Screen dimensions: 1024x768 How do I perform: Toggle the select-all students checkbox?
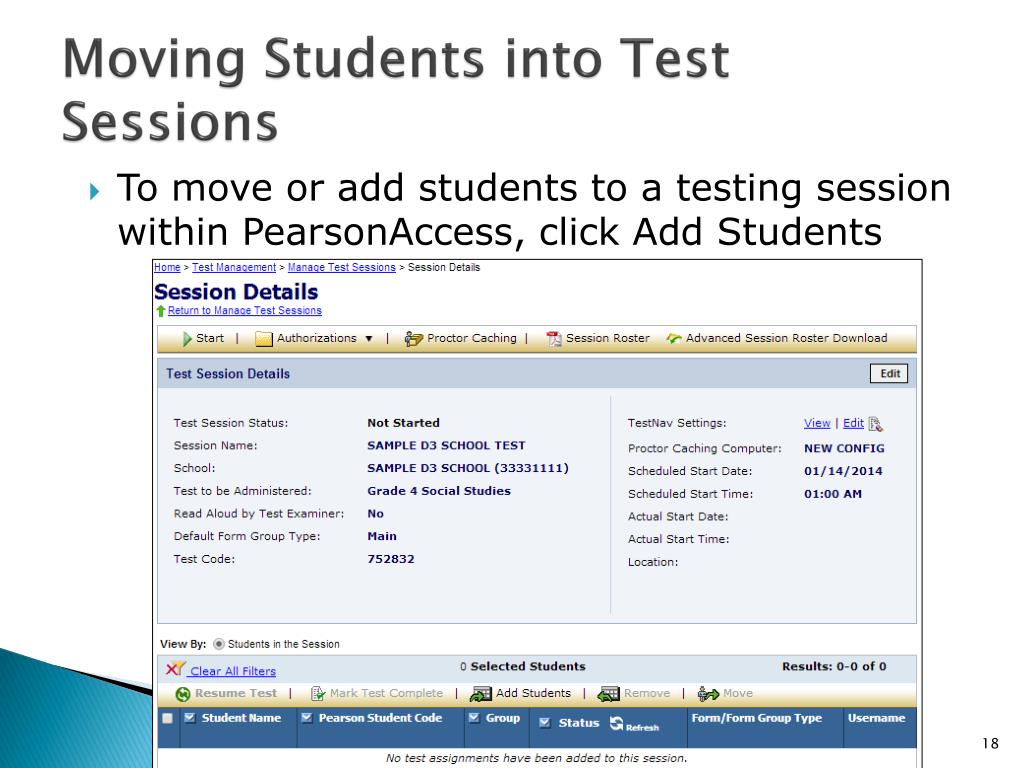(167, 718)
